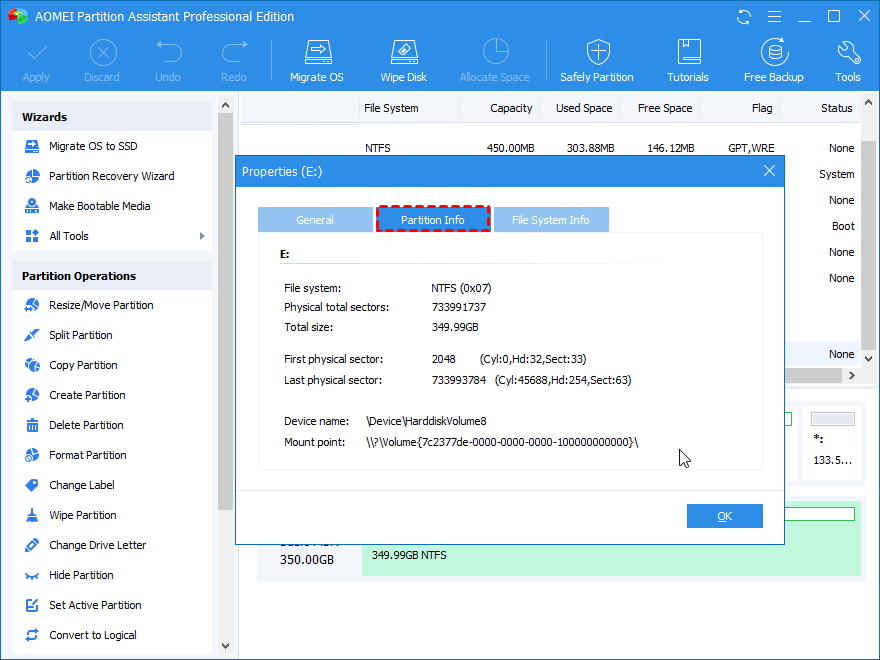The image size is (880, 660).
Task: Click partition list scroll down arrow
Action: pyautogui.click(x=869, y=359)
